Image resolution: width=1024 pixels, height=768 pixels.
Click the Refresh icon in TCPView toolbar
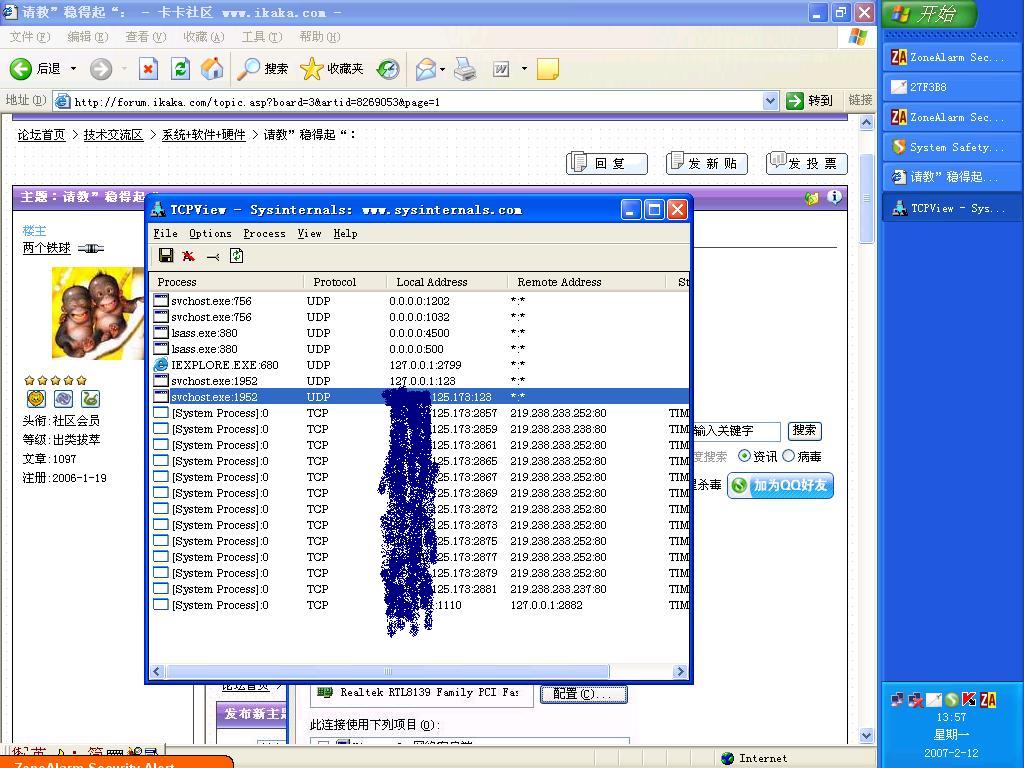click(x=236, y=256)
